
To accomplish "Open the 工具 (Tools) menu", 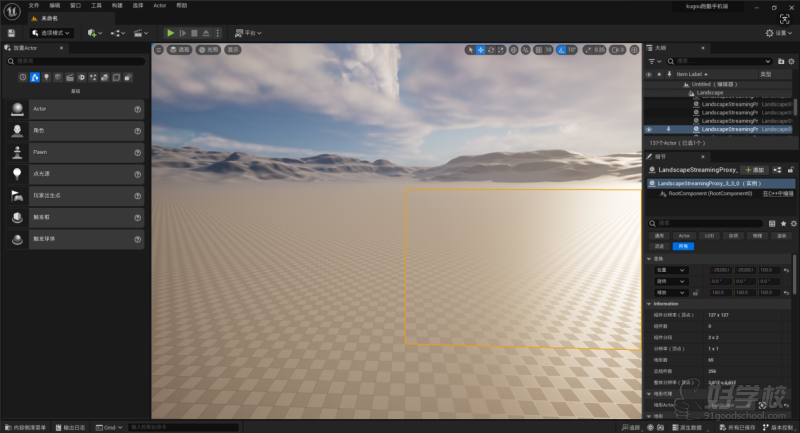I will pos(96,5).
